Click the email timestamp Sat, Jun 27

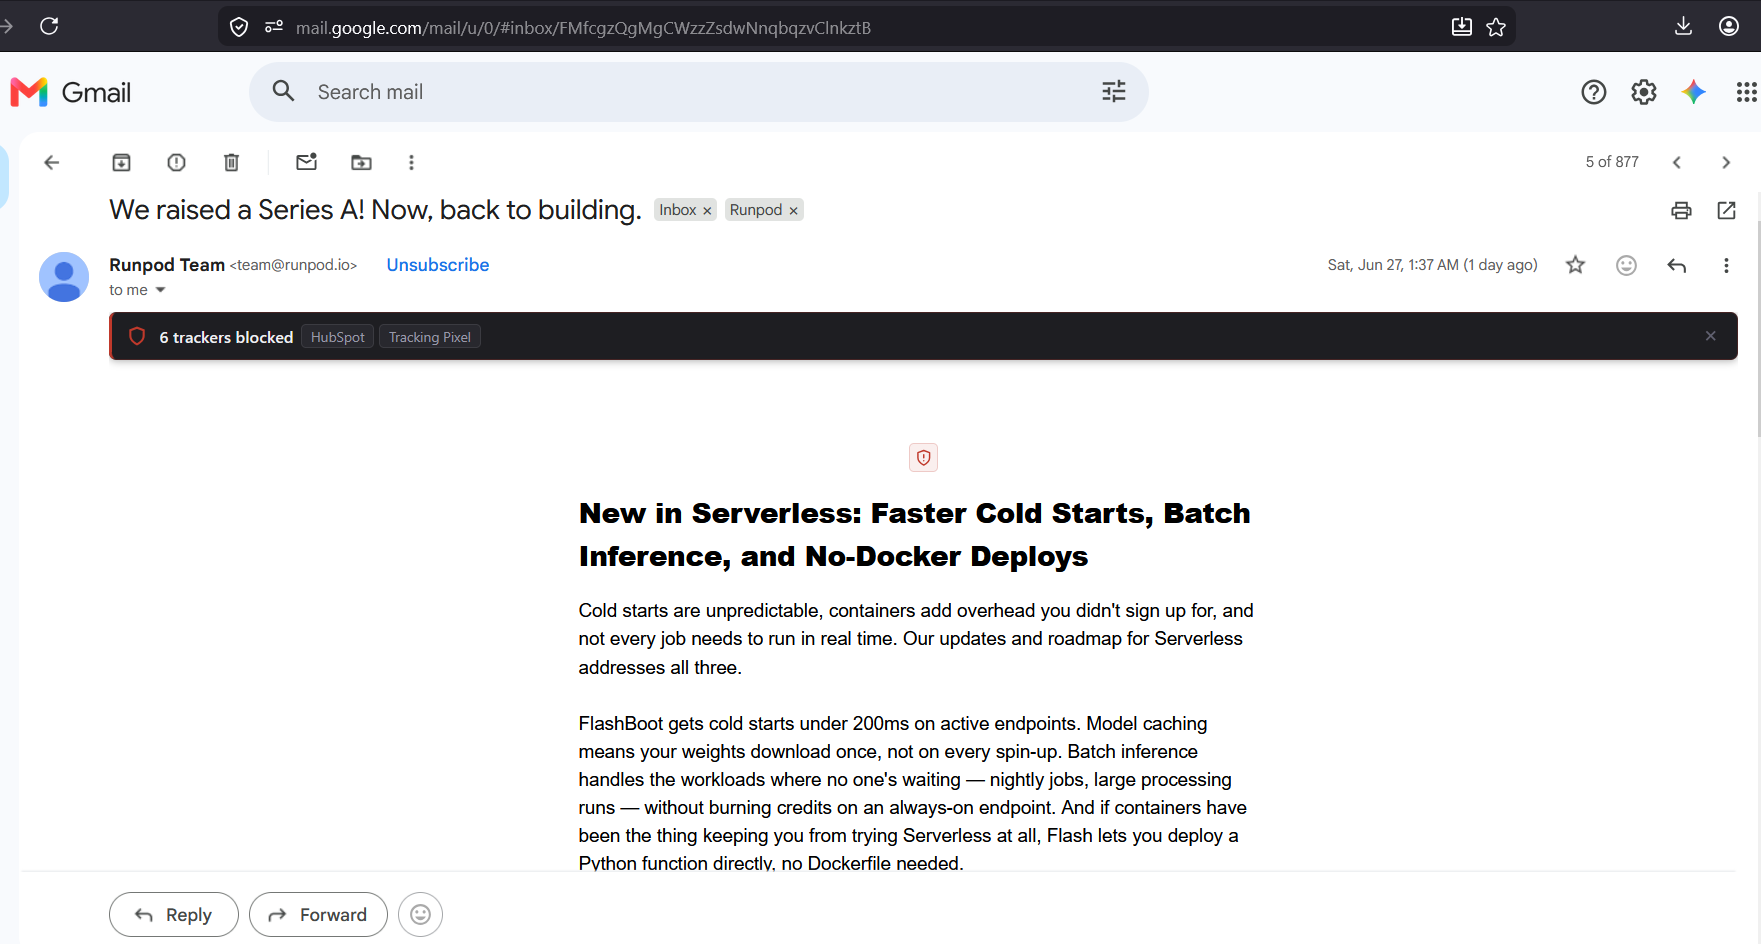(1433, 265)
